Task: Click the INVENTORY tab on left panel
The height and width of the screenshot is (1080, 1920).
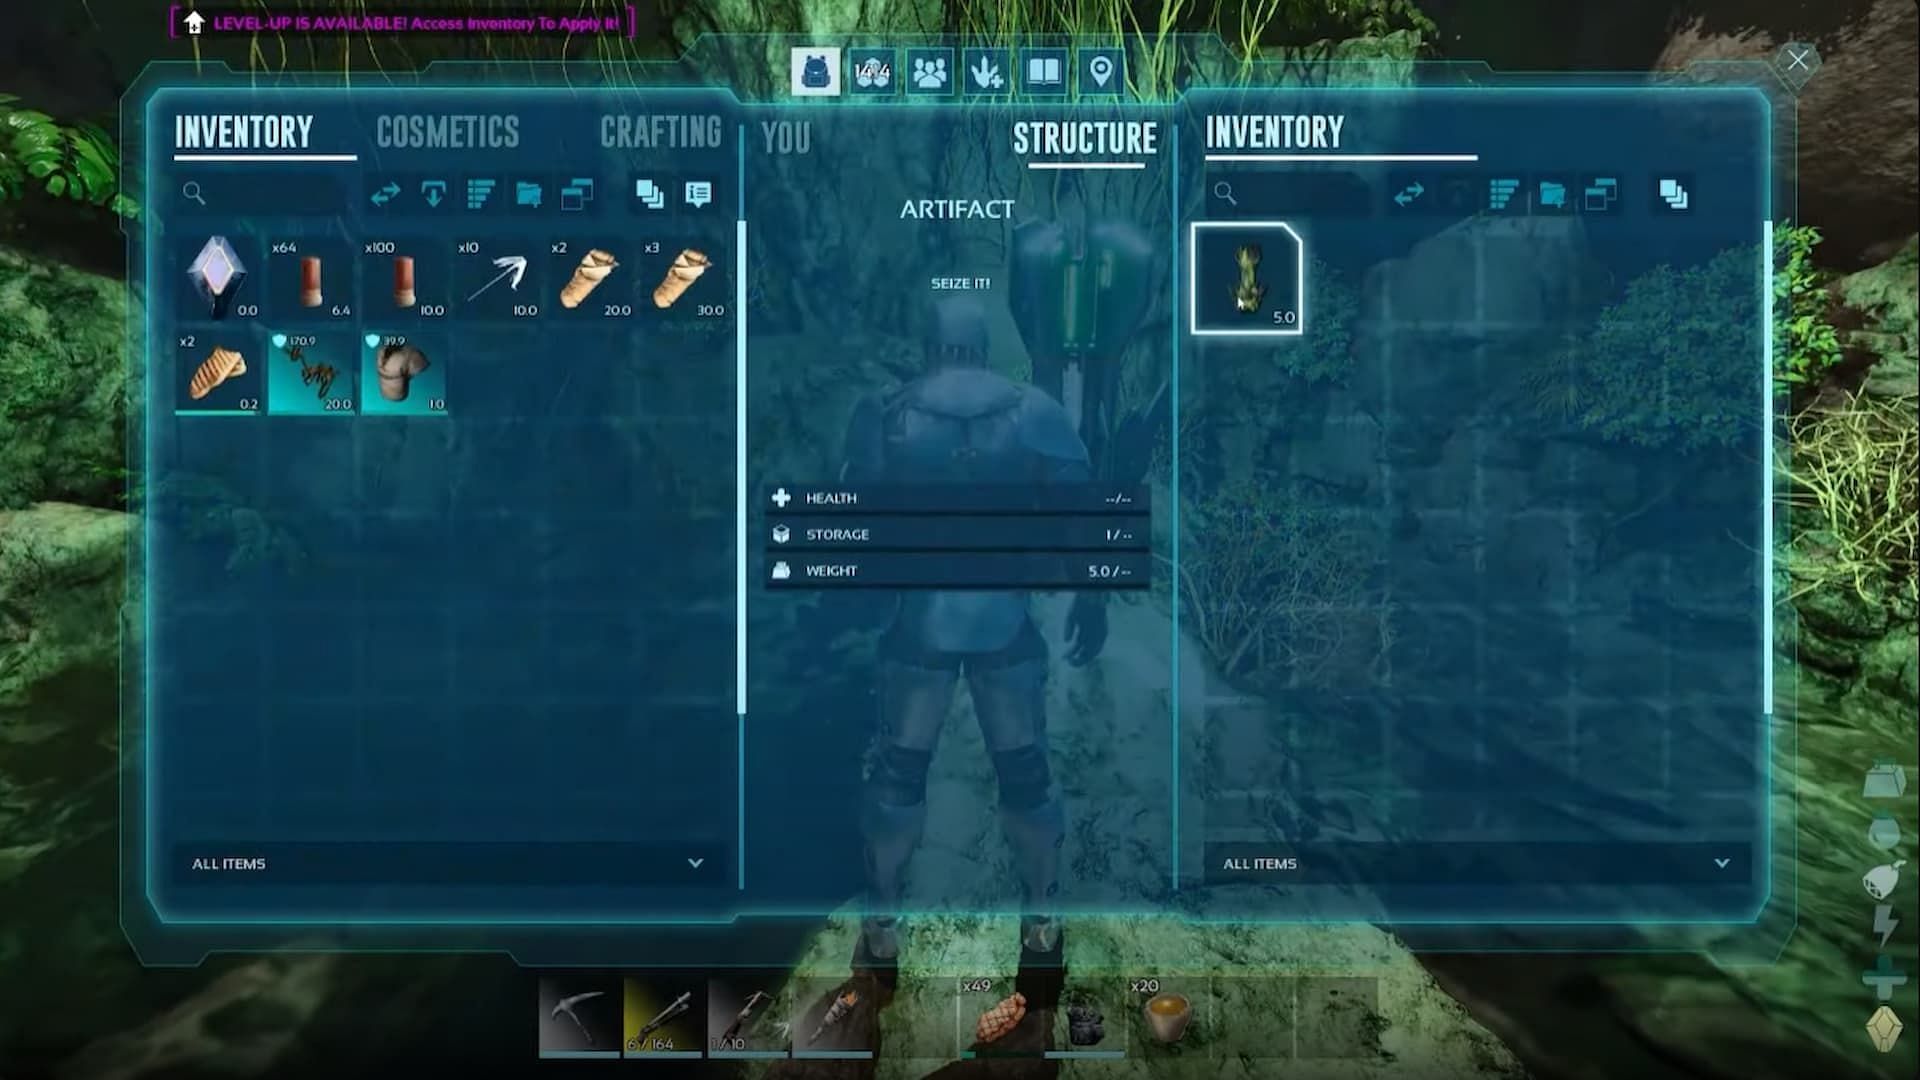Action: (241, 131)
